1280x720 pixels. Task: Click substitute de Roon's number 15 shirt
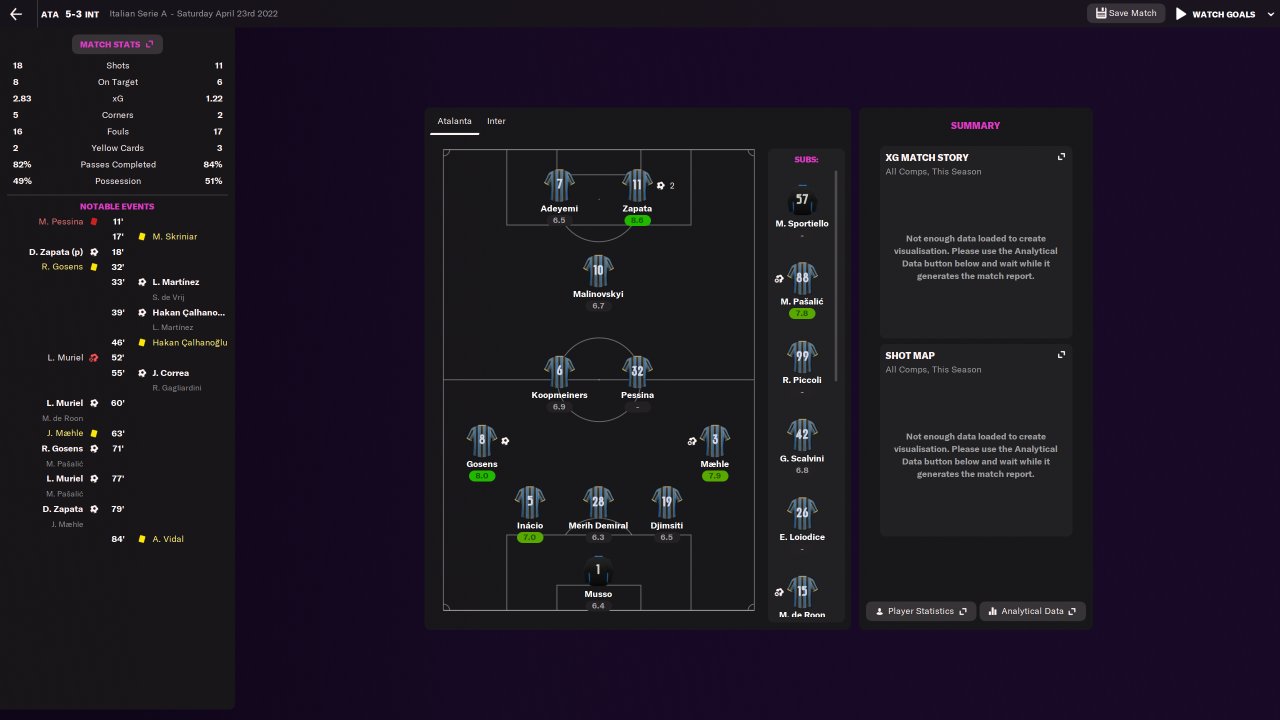(802, 592)
